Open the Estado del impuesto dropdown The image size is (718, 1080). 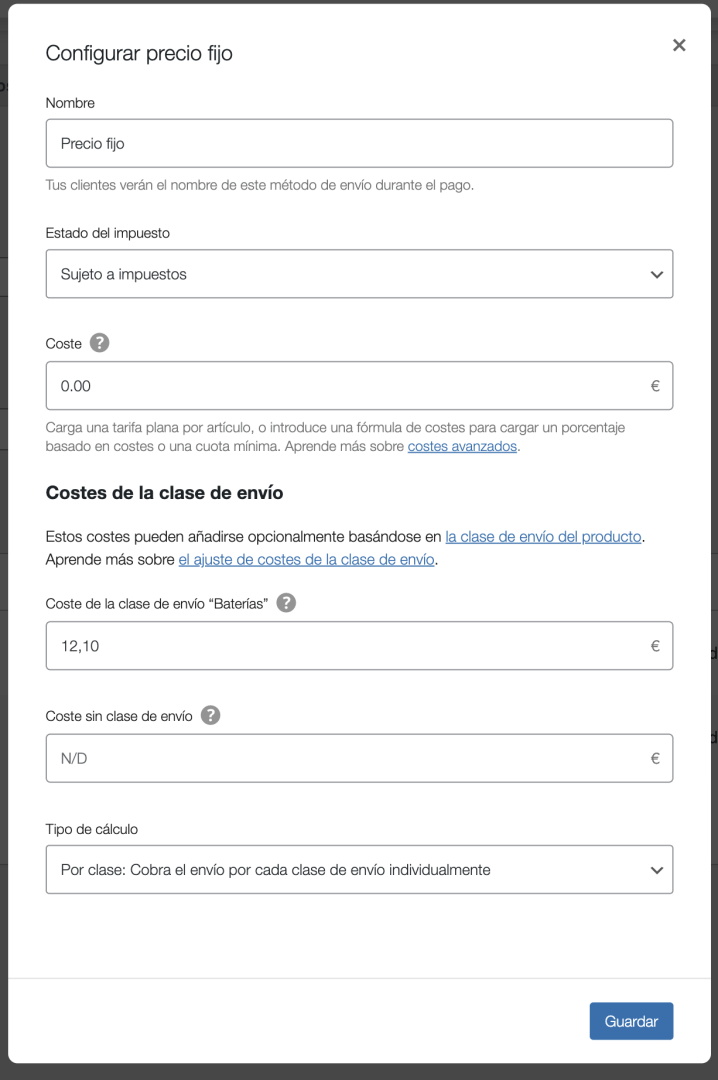tap(359, 274)
